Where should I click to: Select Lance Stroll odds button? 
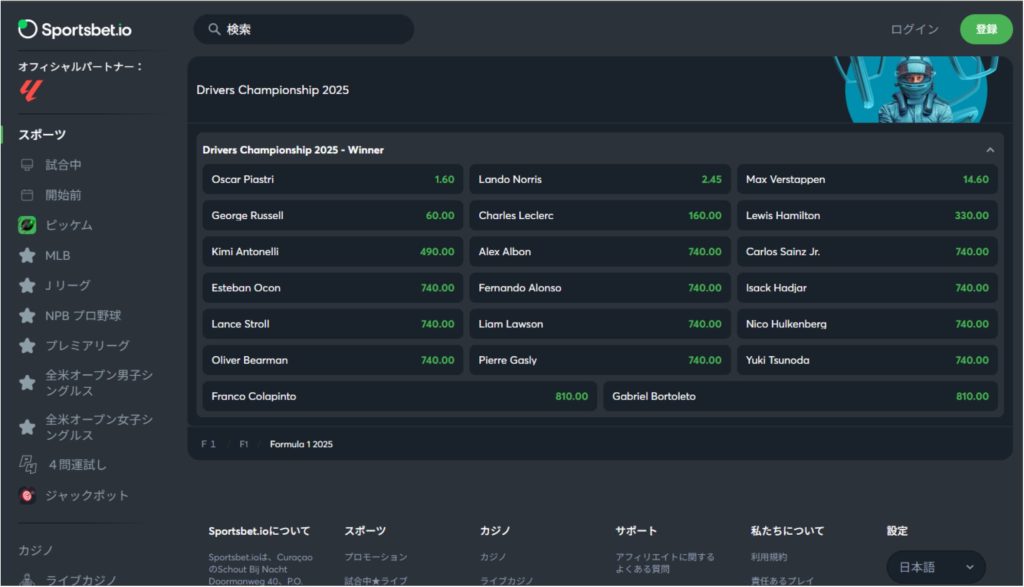pos(332,324)
